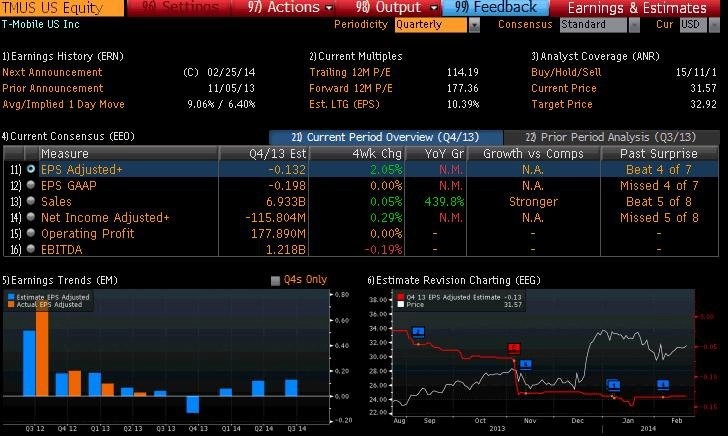The image size is (728, 436).
Task: Click the arrow beside Quarterly periodicity
Action: [x=474, y=25]
